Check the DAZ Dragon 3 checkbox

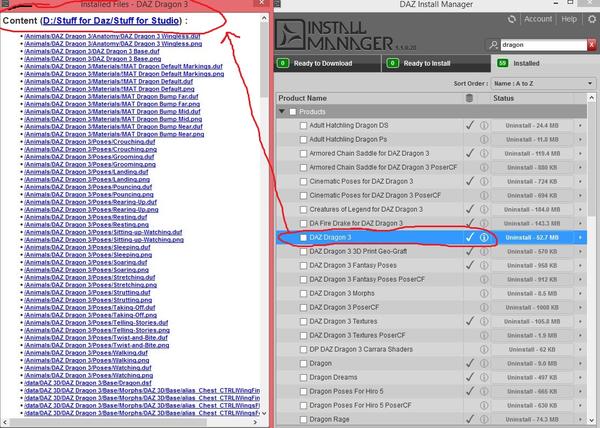point(303,238)
